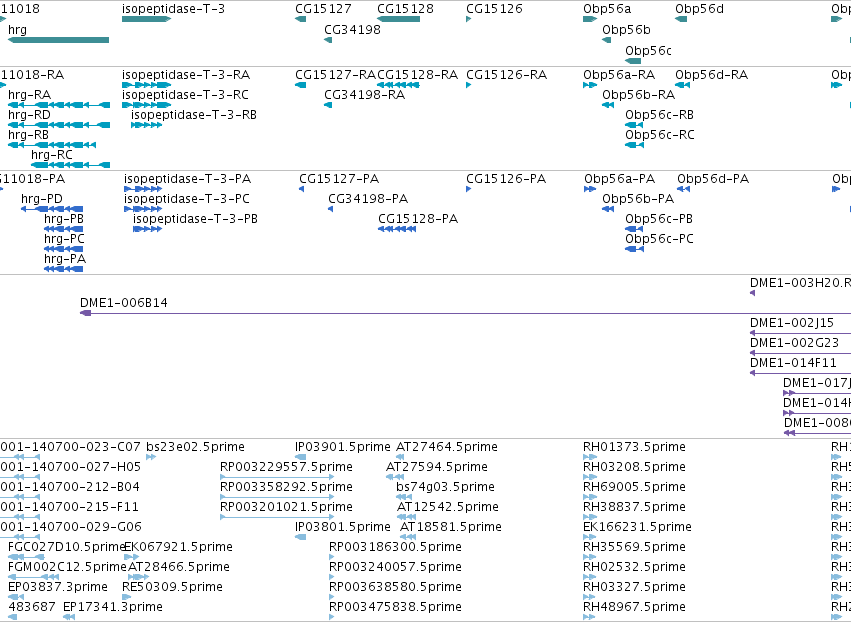Click the RH69005.5prime EST

point(590,497)
